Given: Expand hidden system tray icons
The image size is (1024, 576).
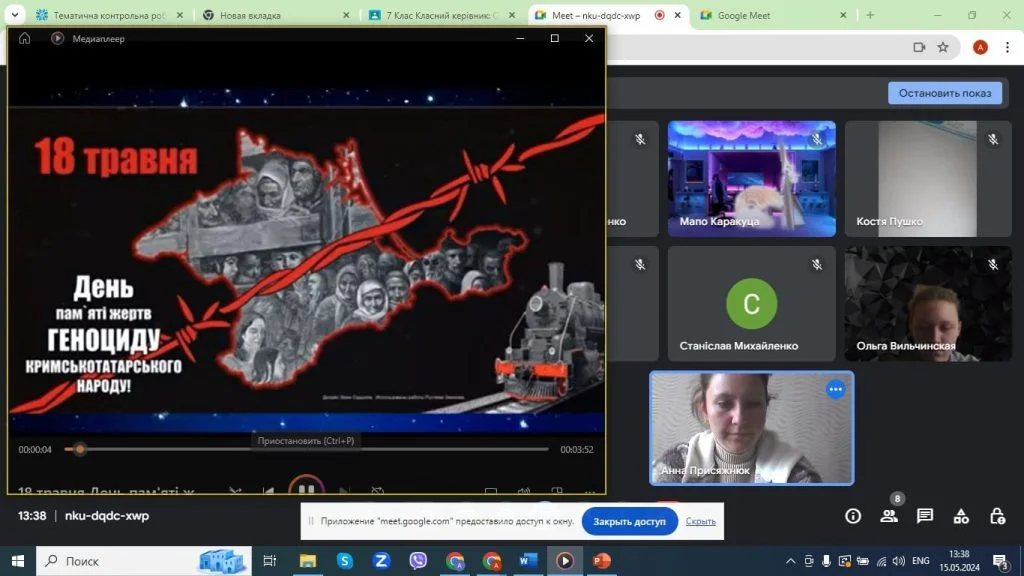Looking at the screenshot, I should (790, 561).
